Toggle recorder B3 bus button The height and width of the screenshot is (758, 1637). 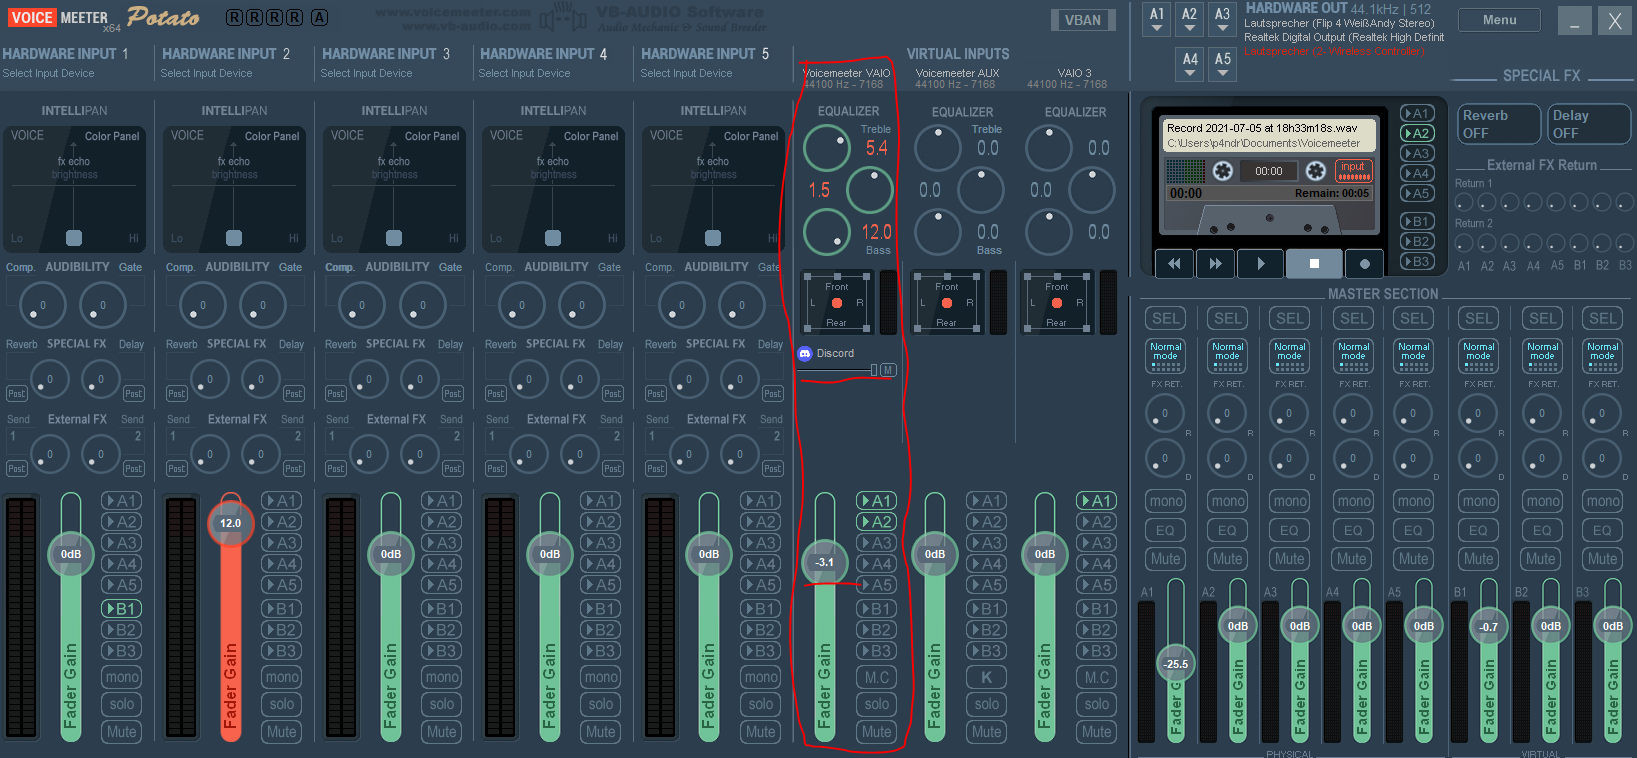[1416, 261]
